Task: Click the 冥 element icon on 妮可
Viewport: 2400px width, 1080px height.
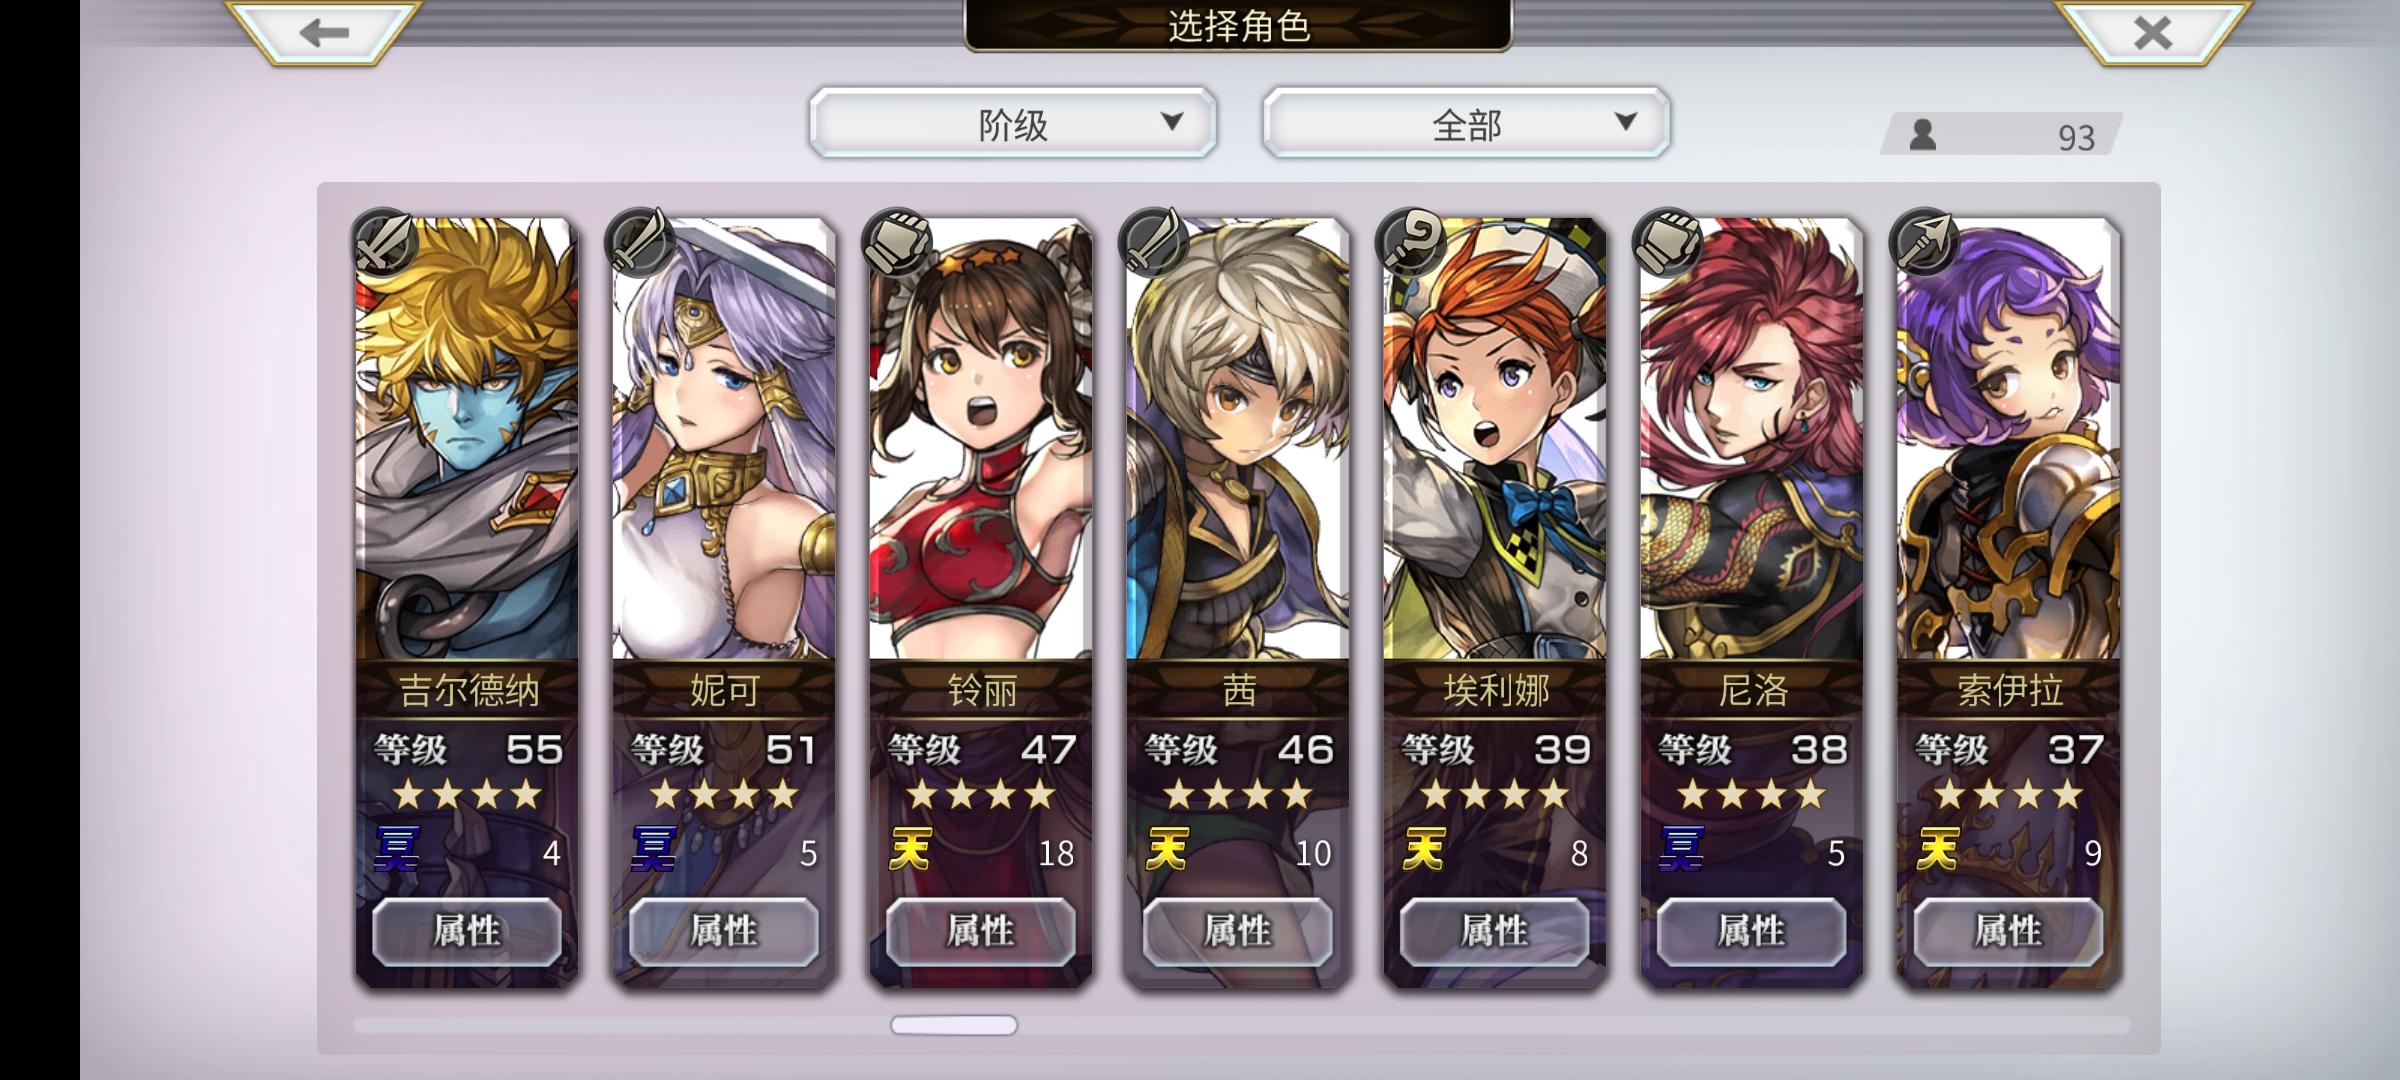Action: tap(654, 851)
